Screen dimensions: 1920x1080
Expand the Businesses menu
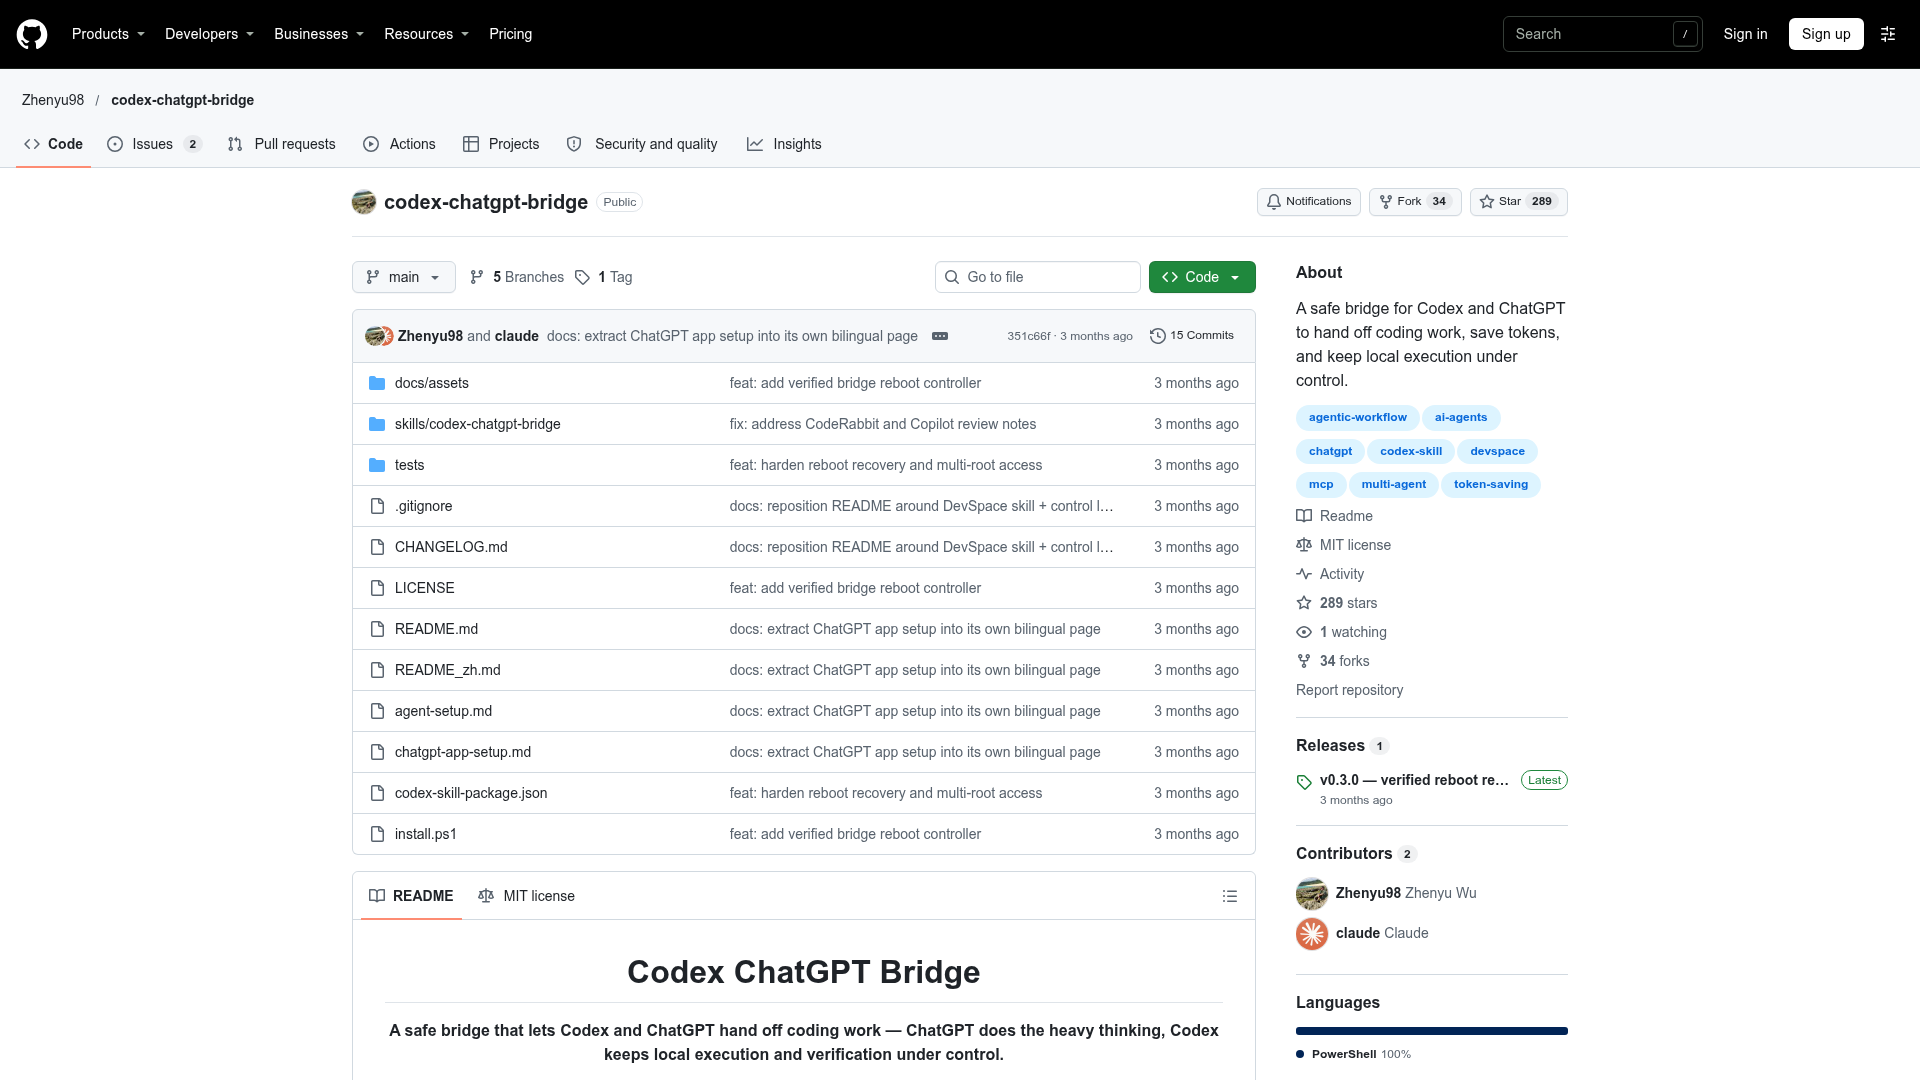319,34
